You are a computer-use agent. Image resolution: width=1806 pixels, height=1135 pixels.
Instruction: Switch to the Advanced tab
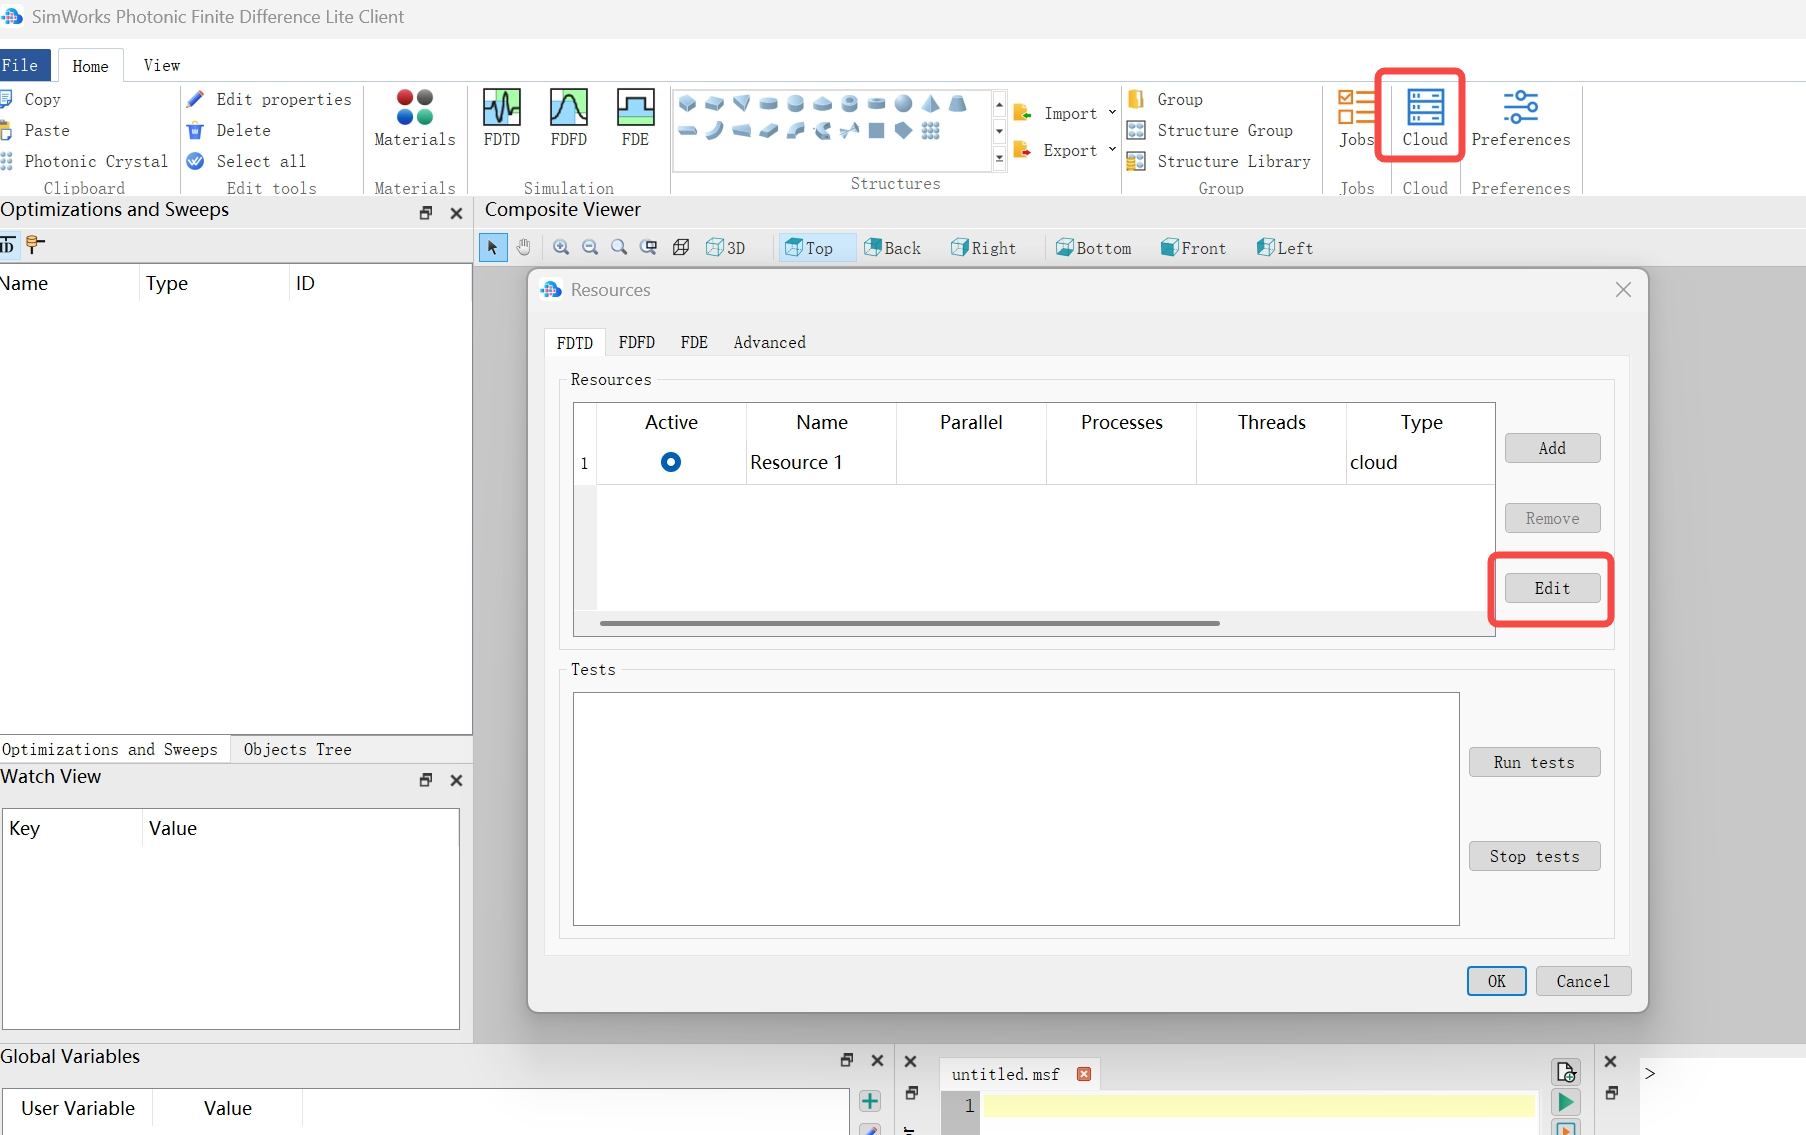pyautogui.click(x=769, y=342)
